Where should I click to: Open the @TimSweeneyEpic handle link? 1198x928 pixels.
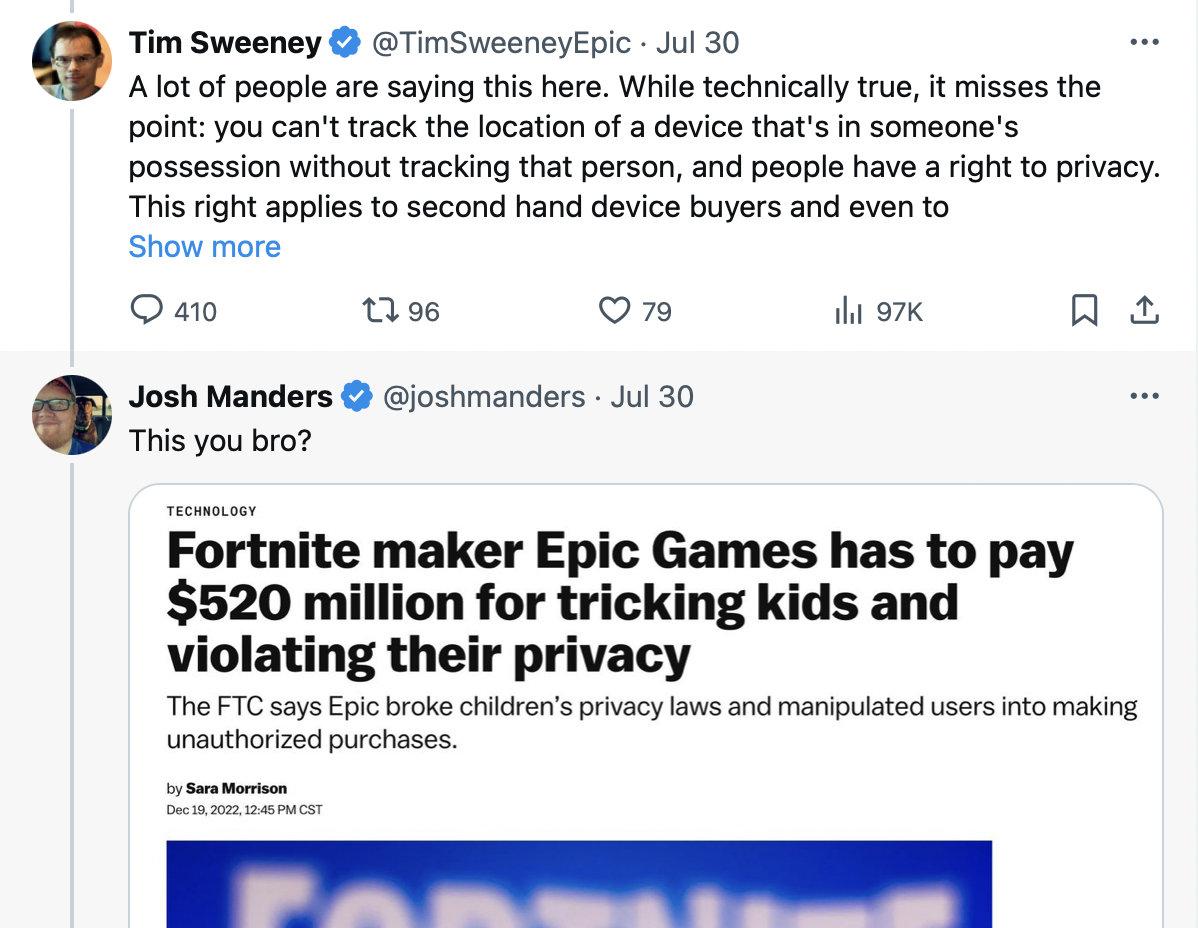coord(501,43)
